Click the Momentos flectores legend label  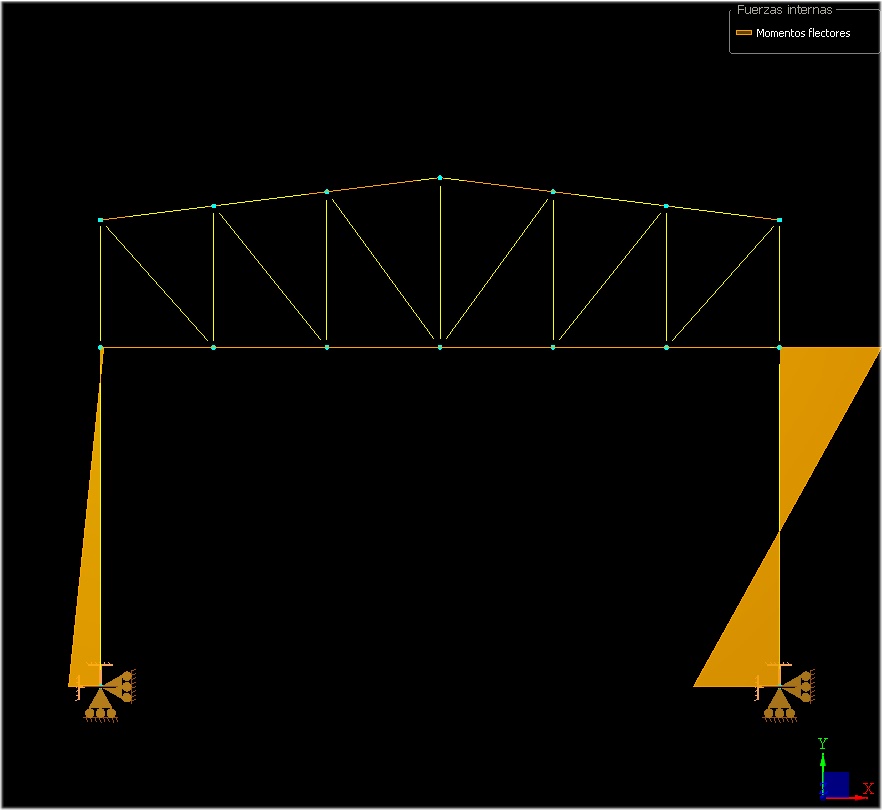point(803,33)
